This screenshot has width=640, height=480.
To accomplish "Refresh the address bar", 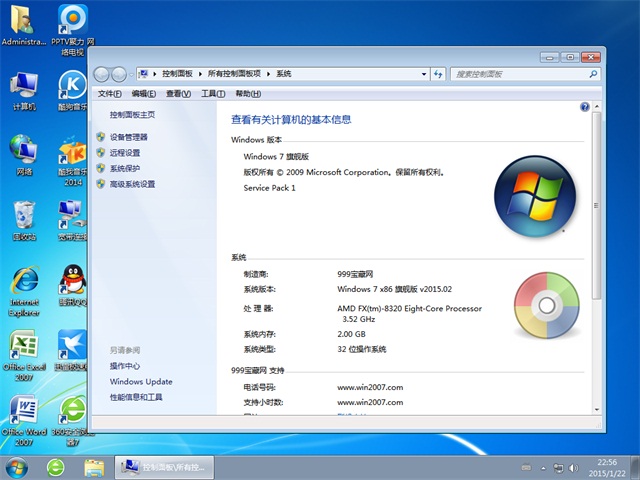I will (x=438, y=74).
